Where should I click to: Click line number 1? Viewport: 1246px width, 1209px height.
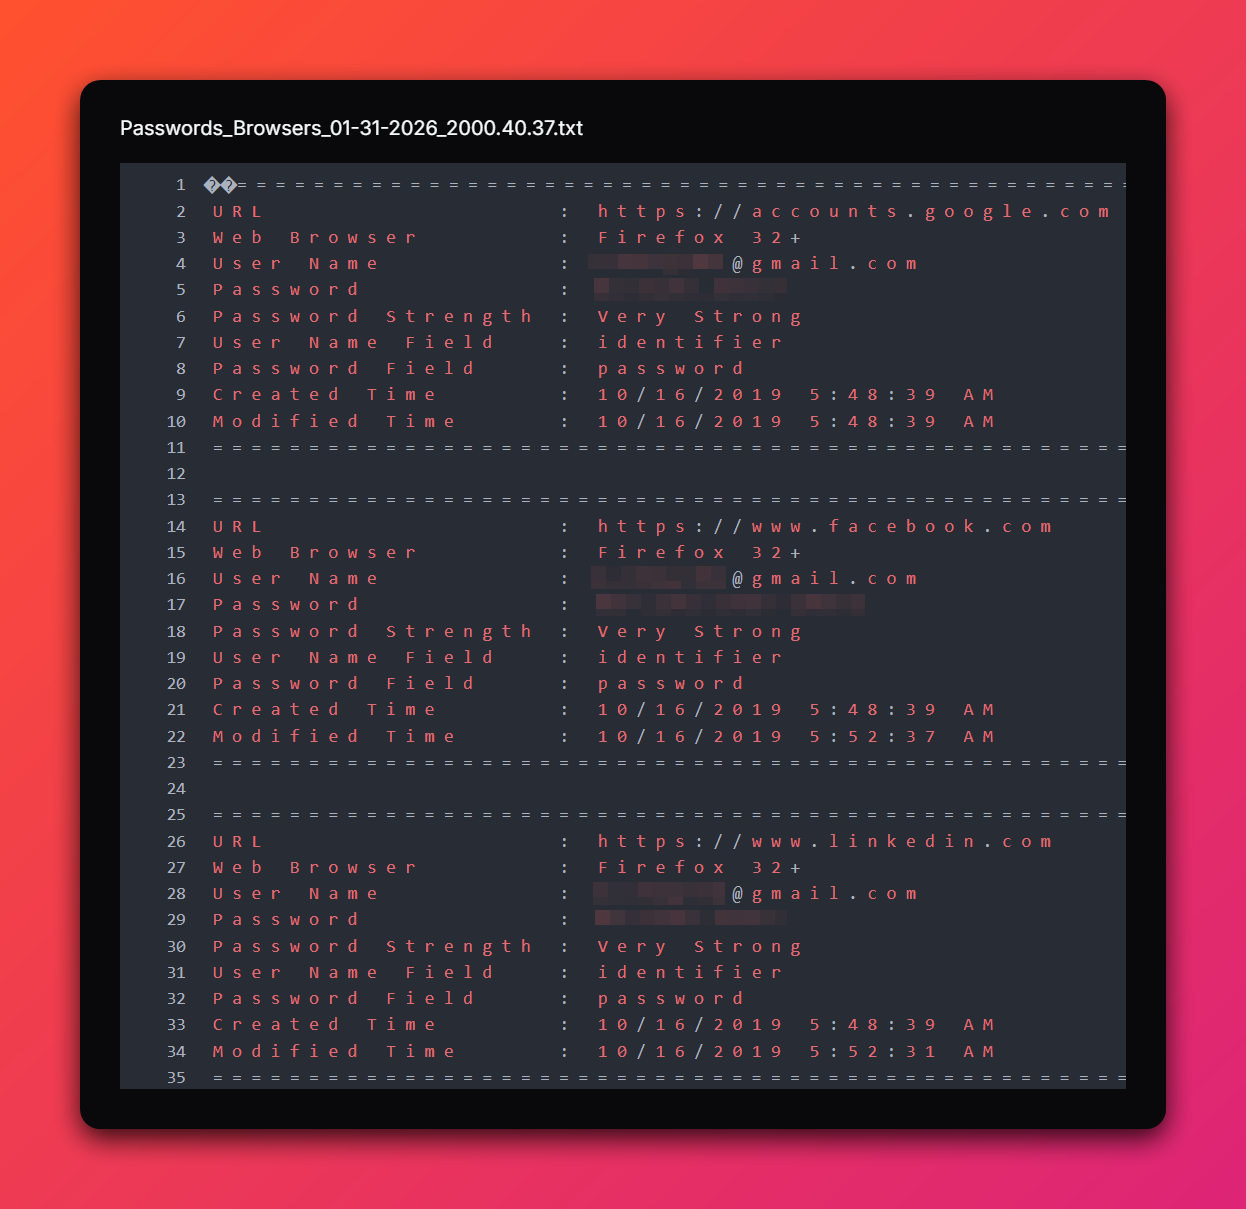click(x=181, y=185)
